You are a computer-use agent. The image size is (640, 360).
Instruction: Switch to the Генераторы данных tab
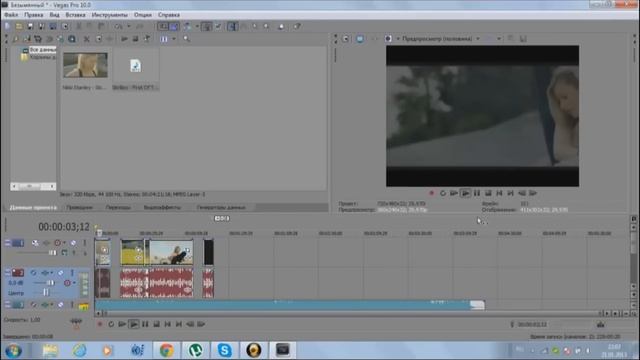pyautogui.click(x=221, y=207)
